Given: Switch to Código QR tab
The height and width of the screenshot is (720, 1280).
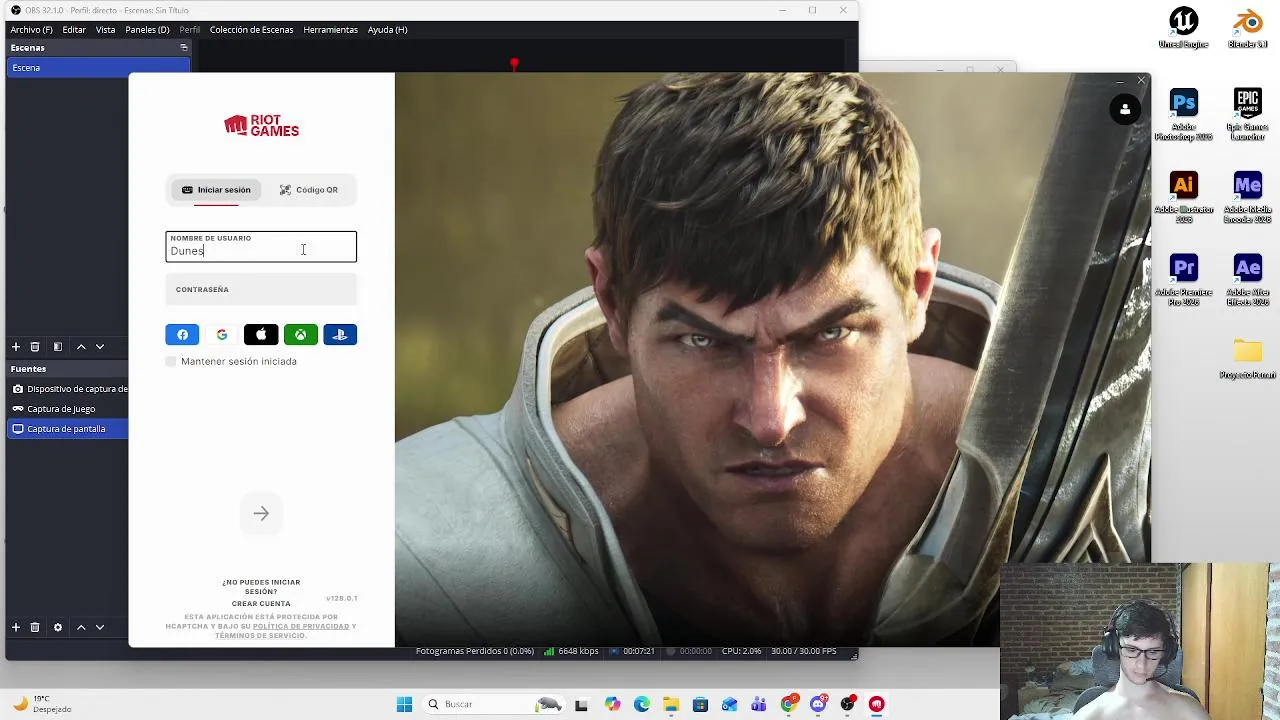Looking at the screenshot, I should coord(308,190).
